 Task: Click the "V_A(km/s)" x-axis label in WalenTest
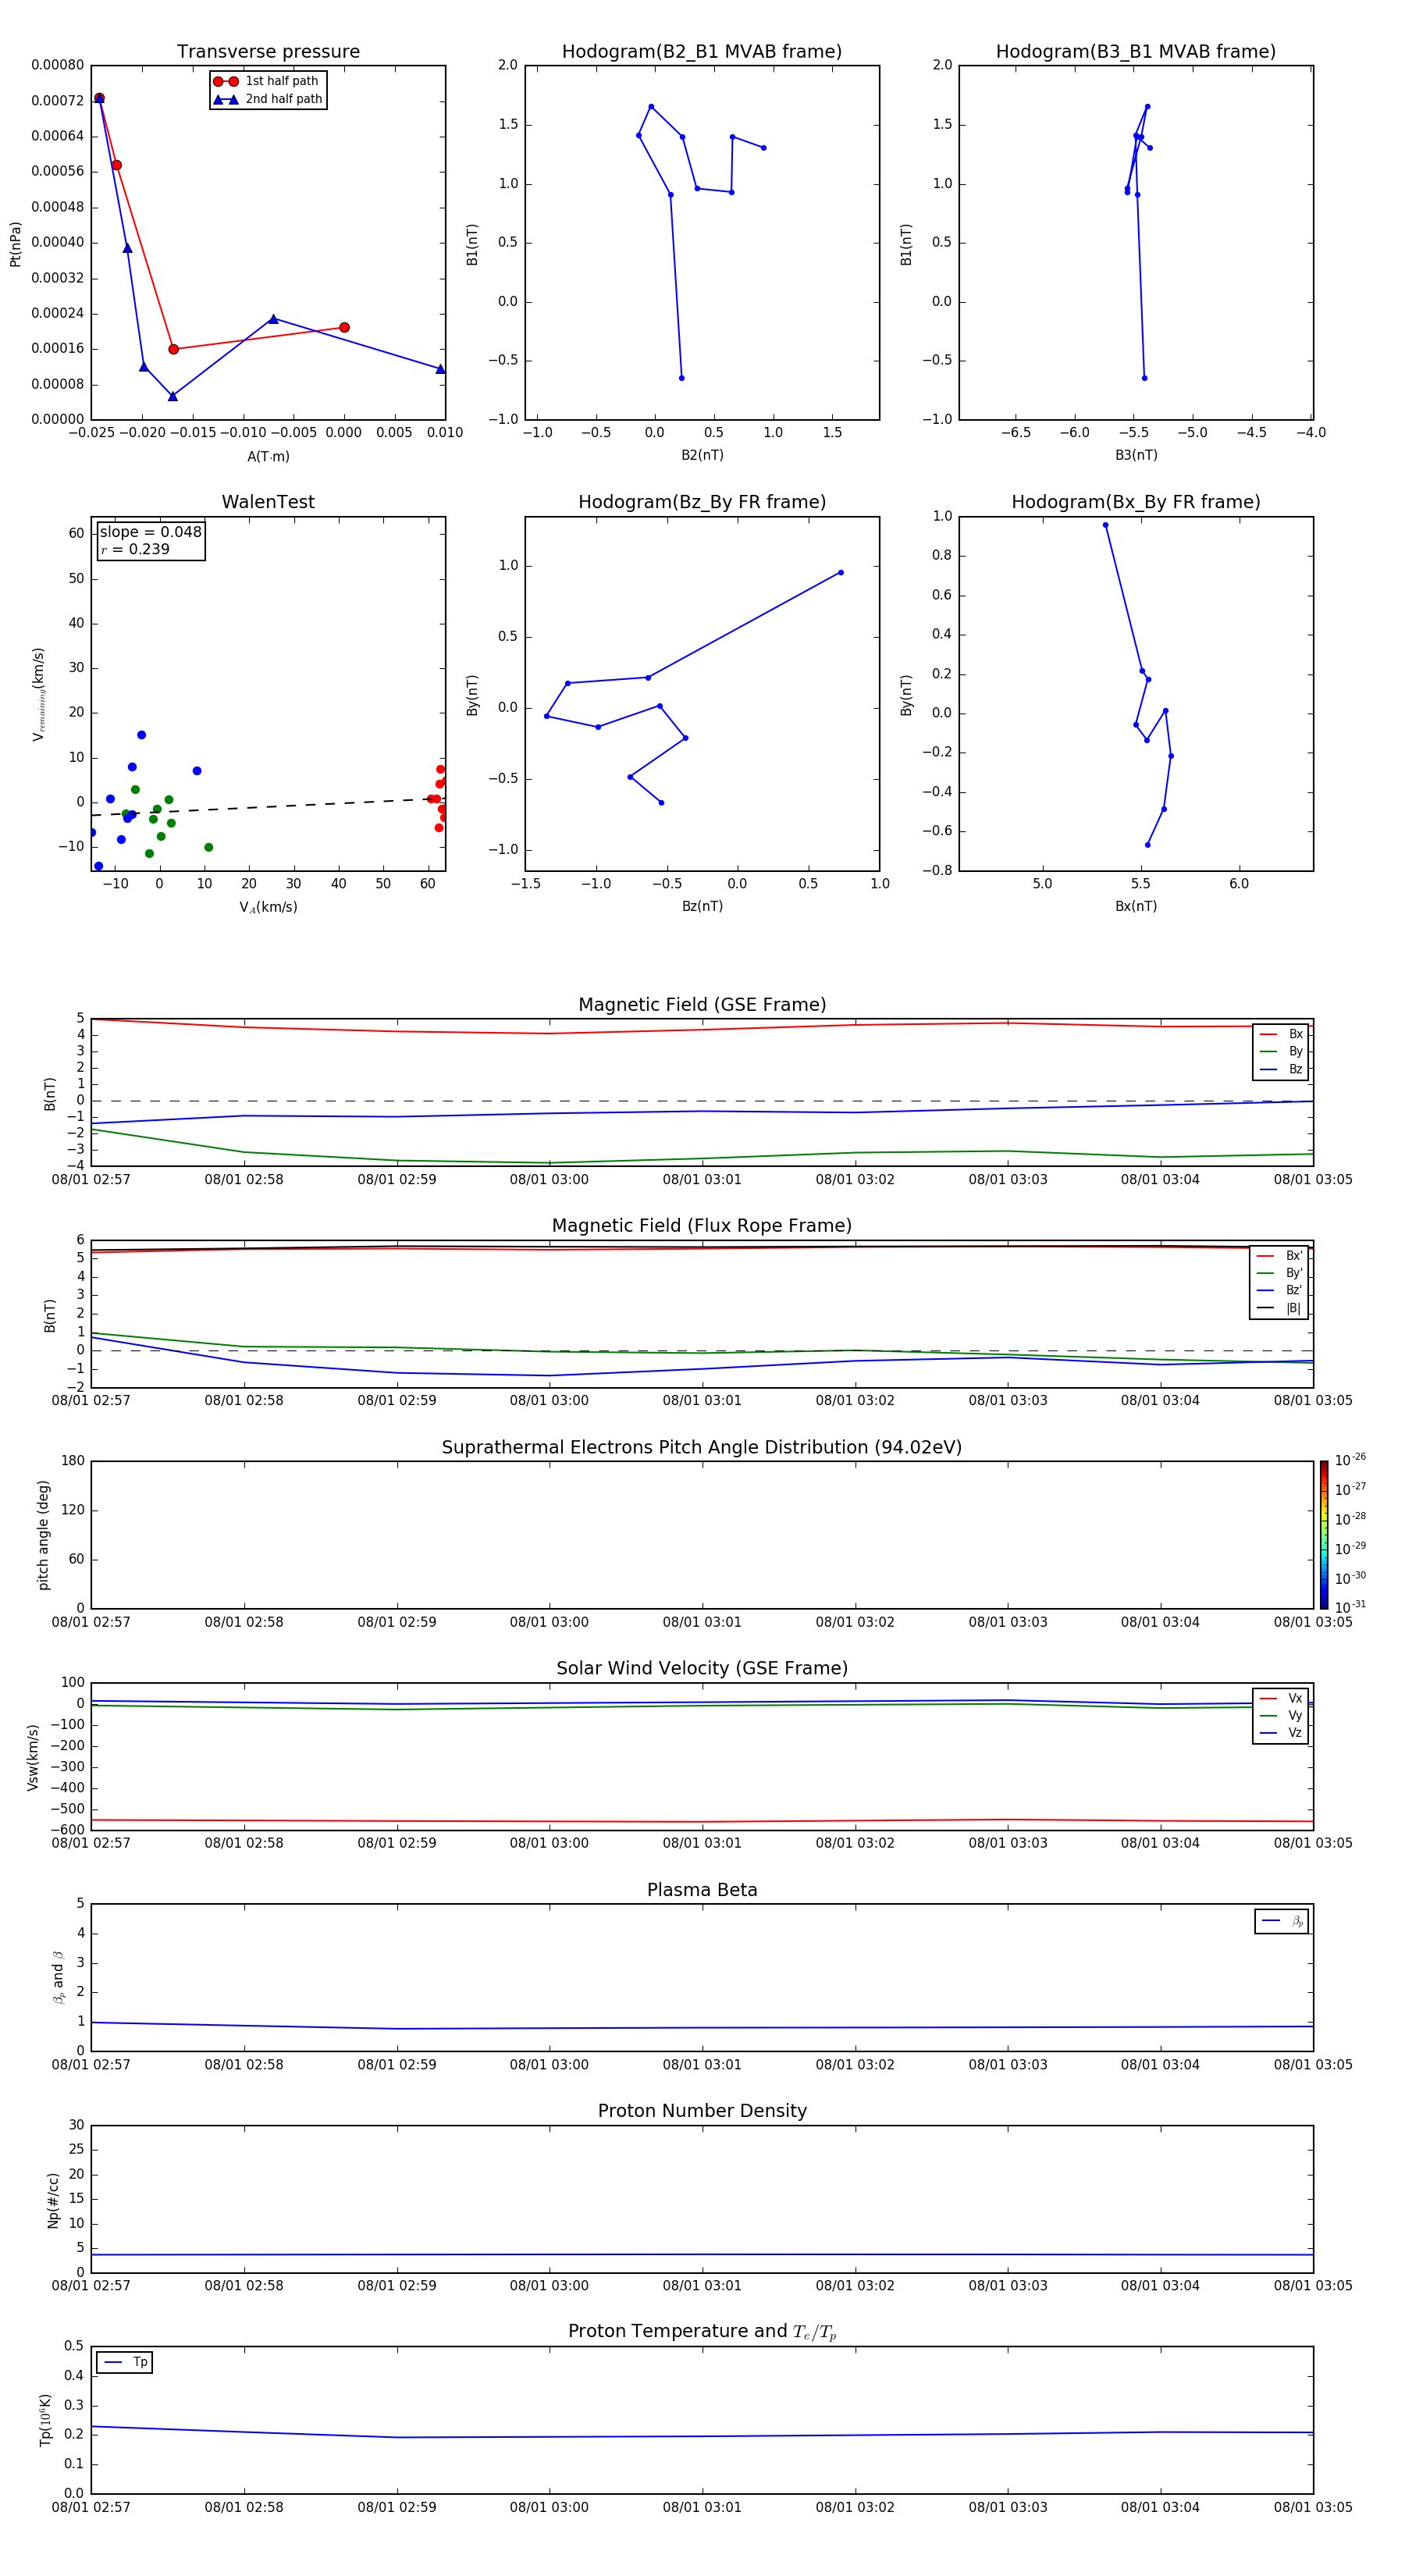[x=268, y=908]
